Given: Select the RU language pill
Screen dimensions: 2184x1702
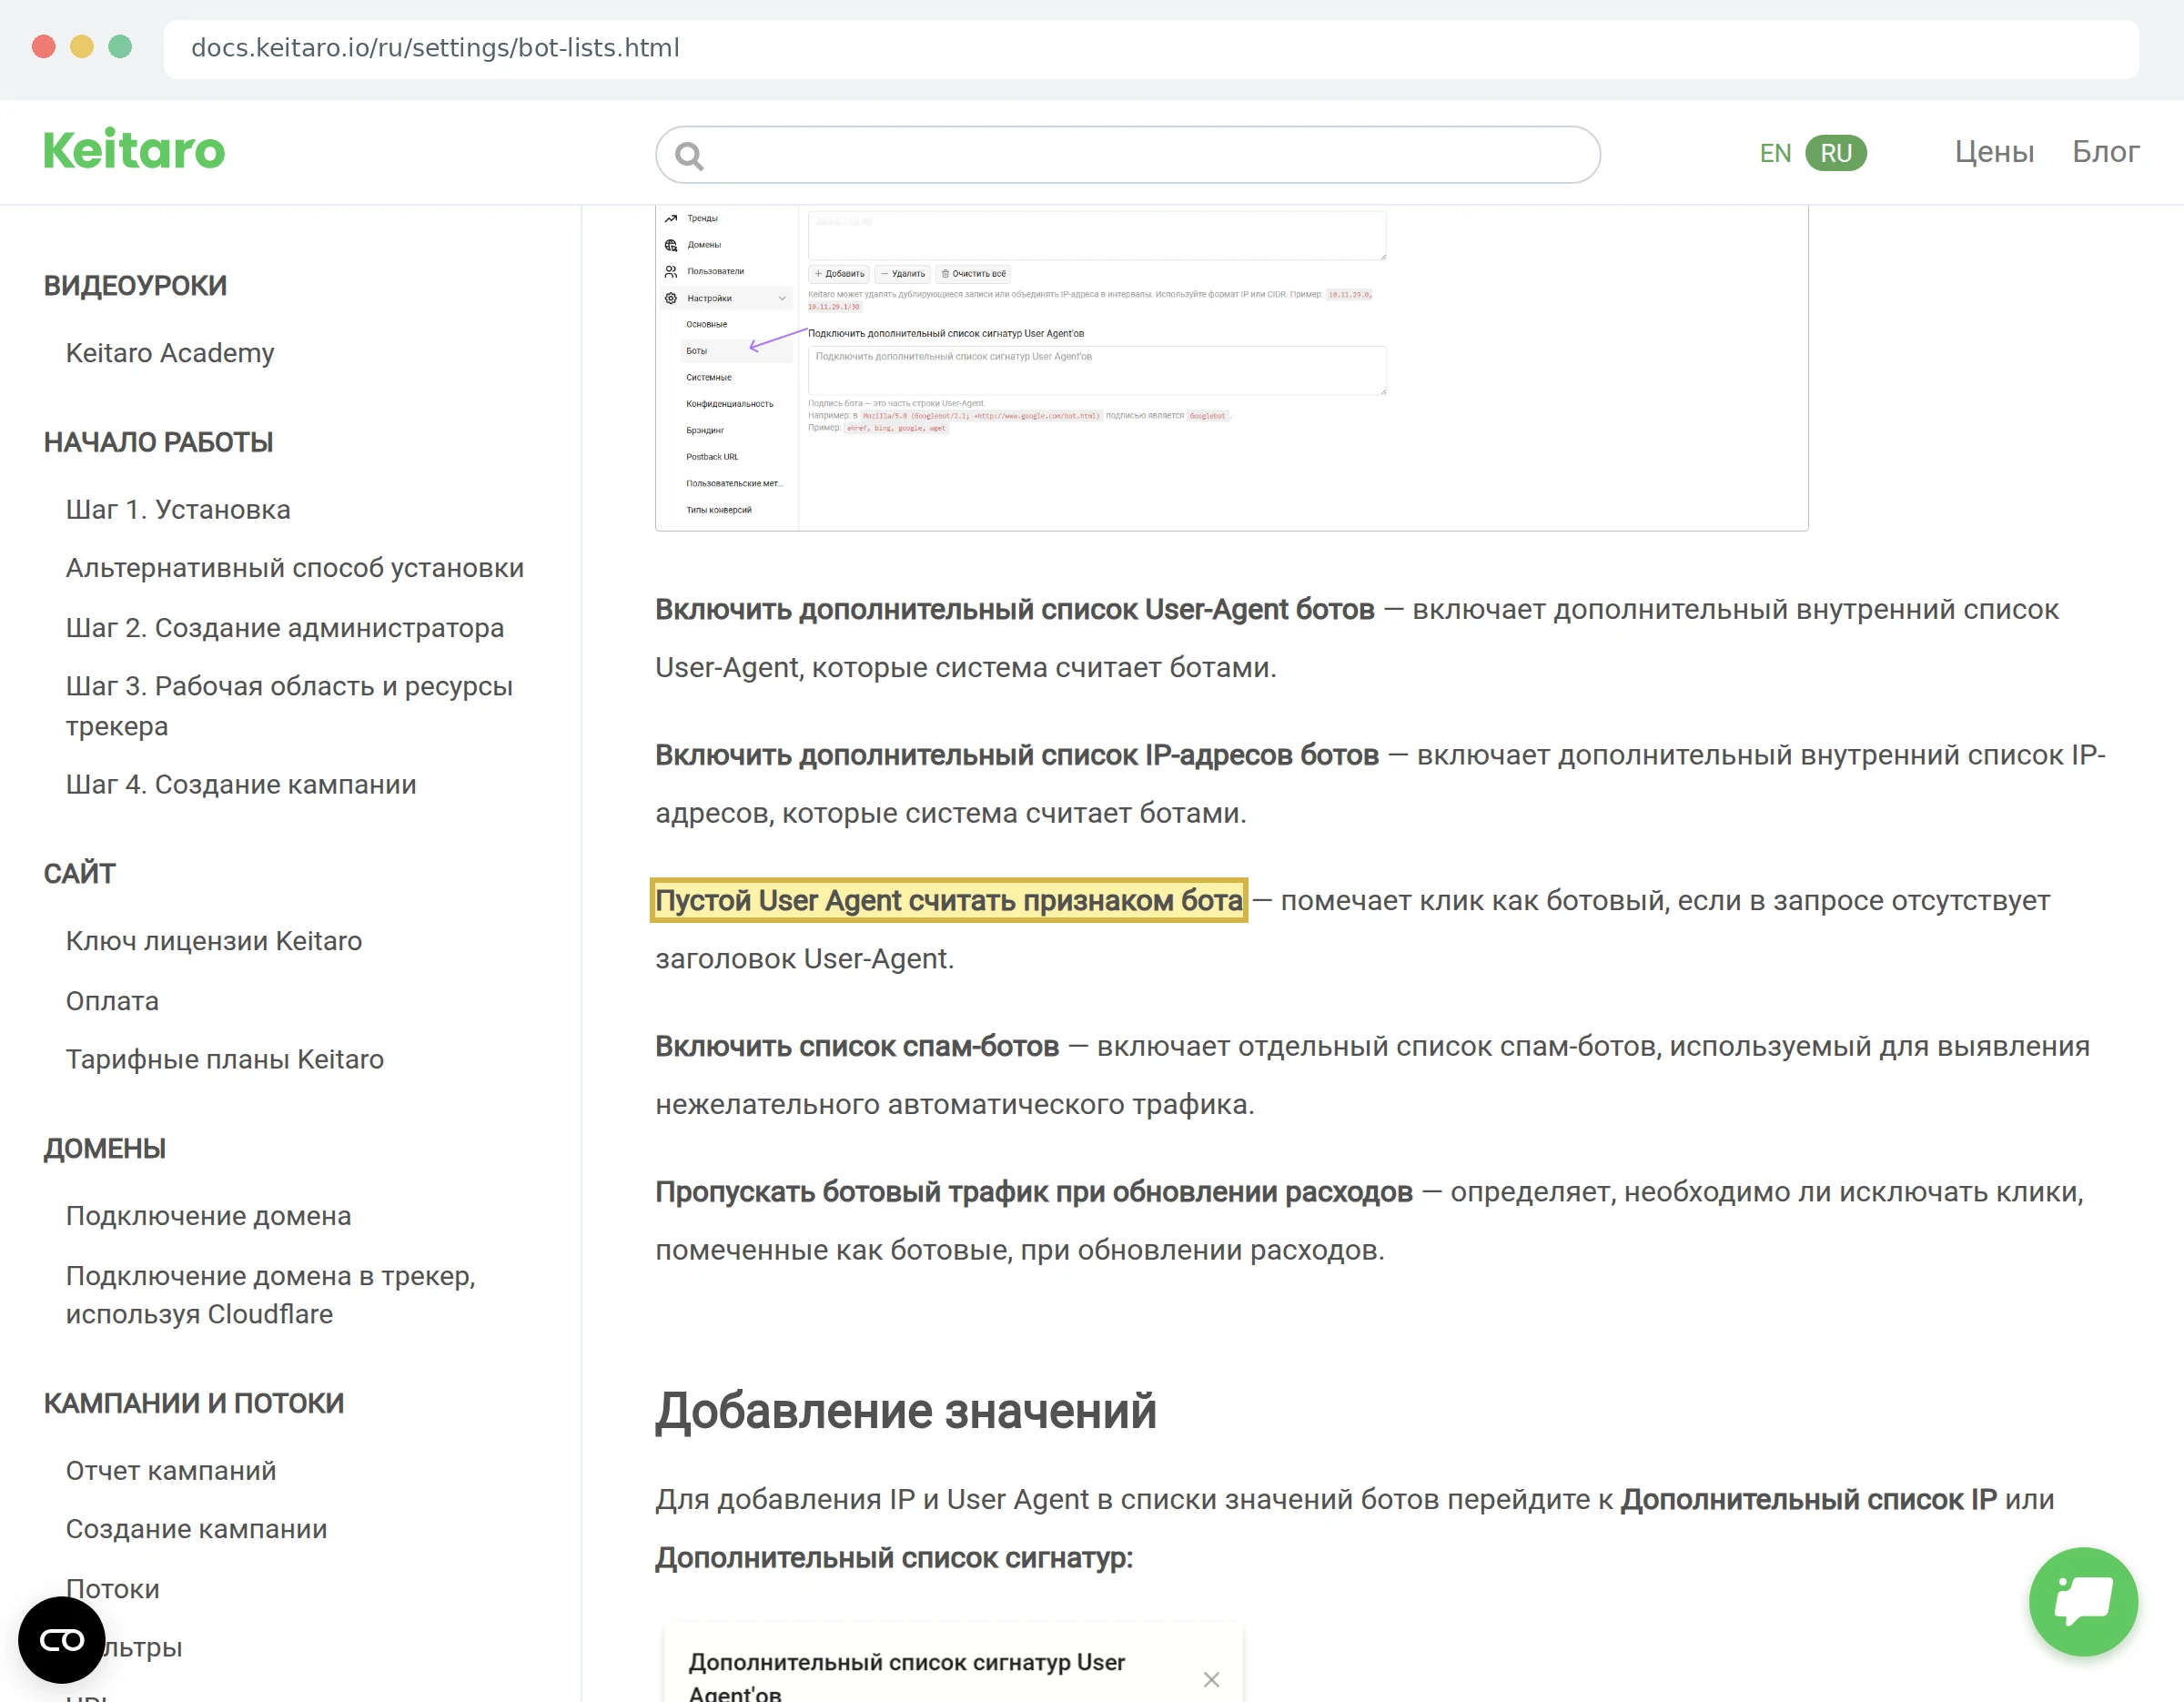Looking at the screenshot, I should point(1836,153).
